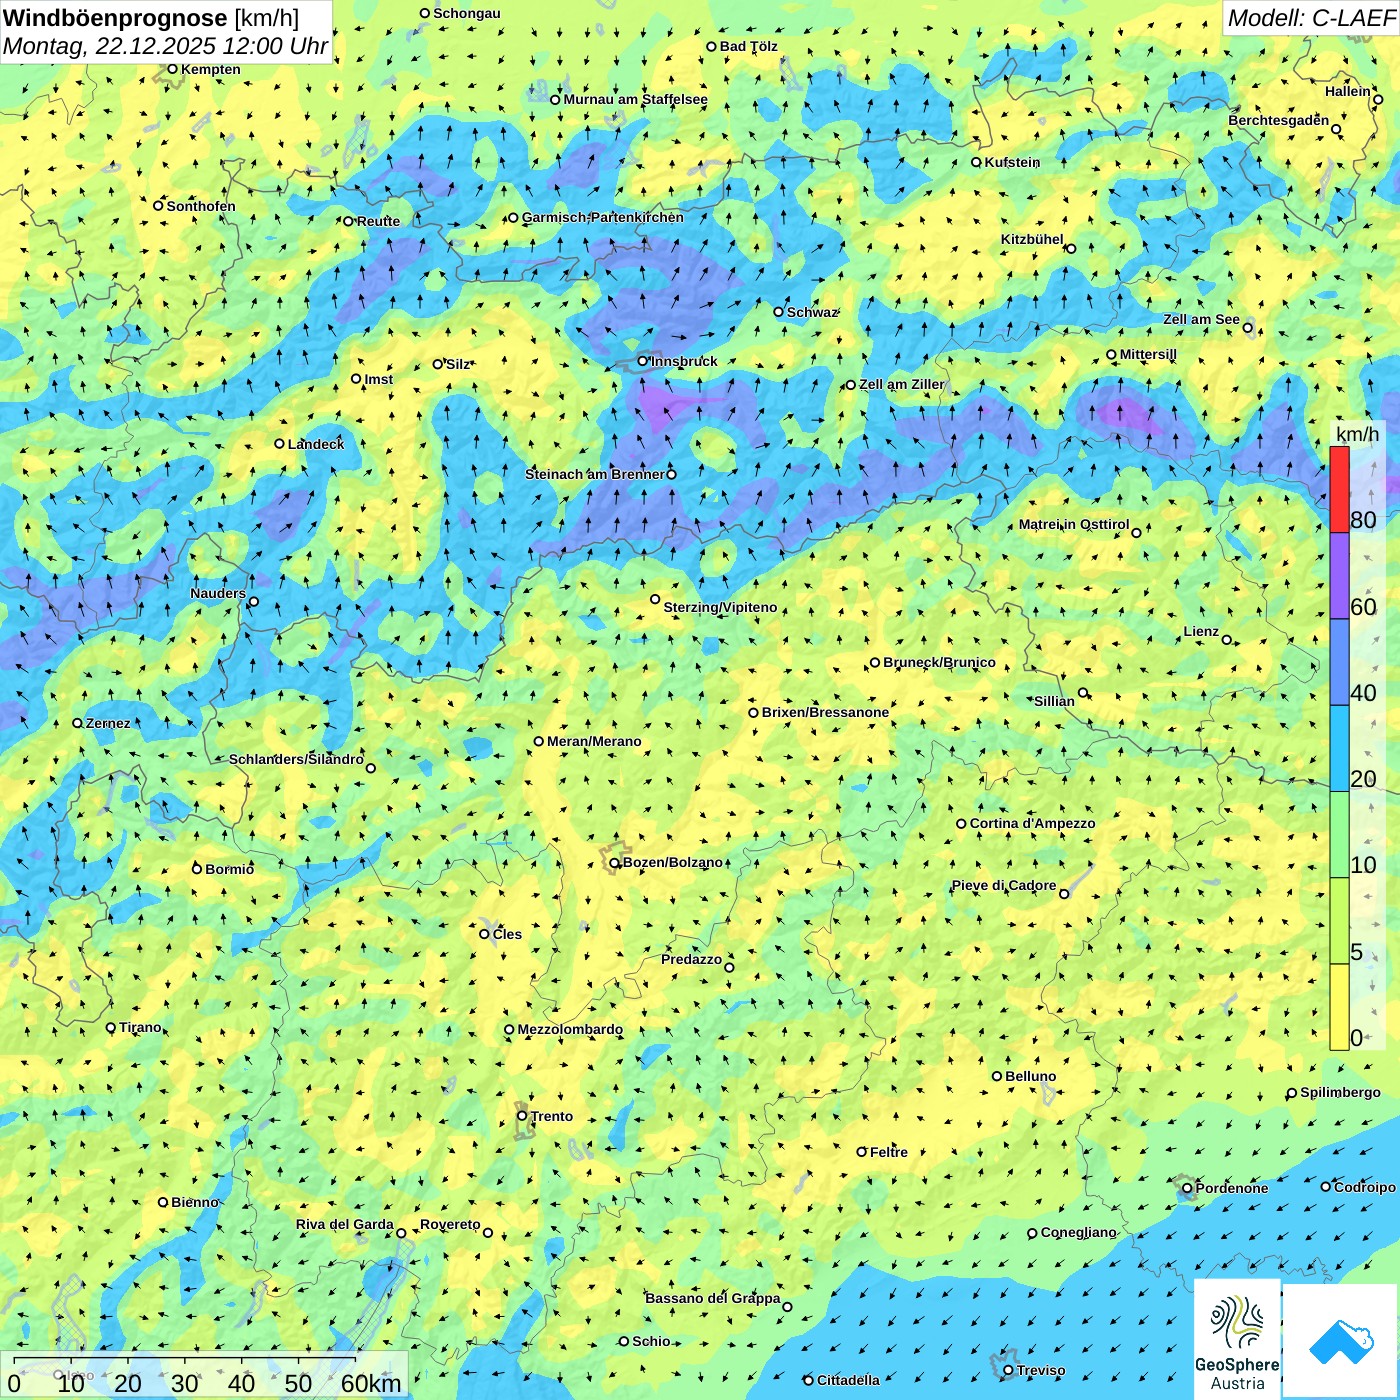
Task: Click the Steinach am Brenner label
Action: click(x=594, y=474)
